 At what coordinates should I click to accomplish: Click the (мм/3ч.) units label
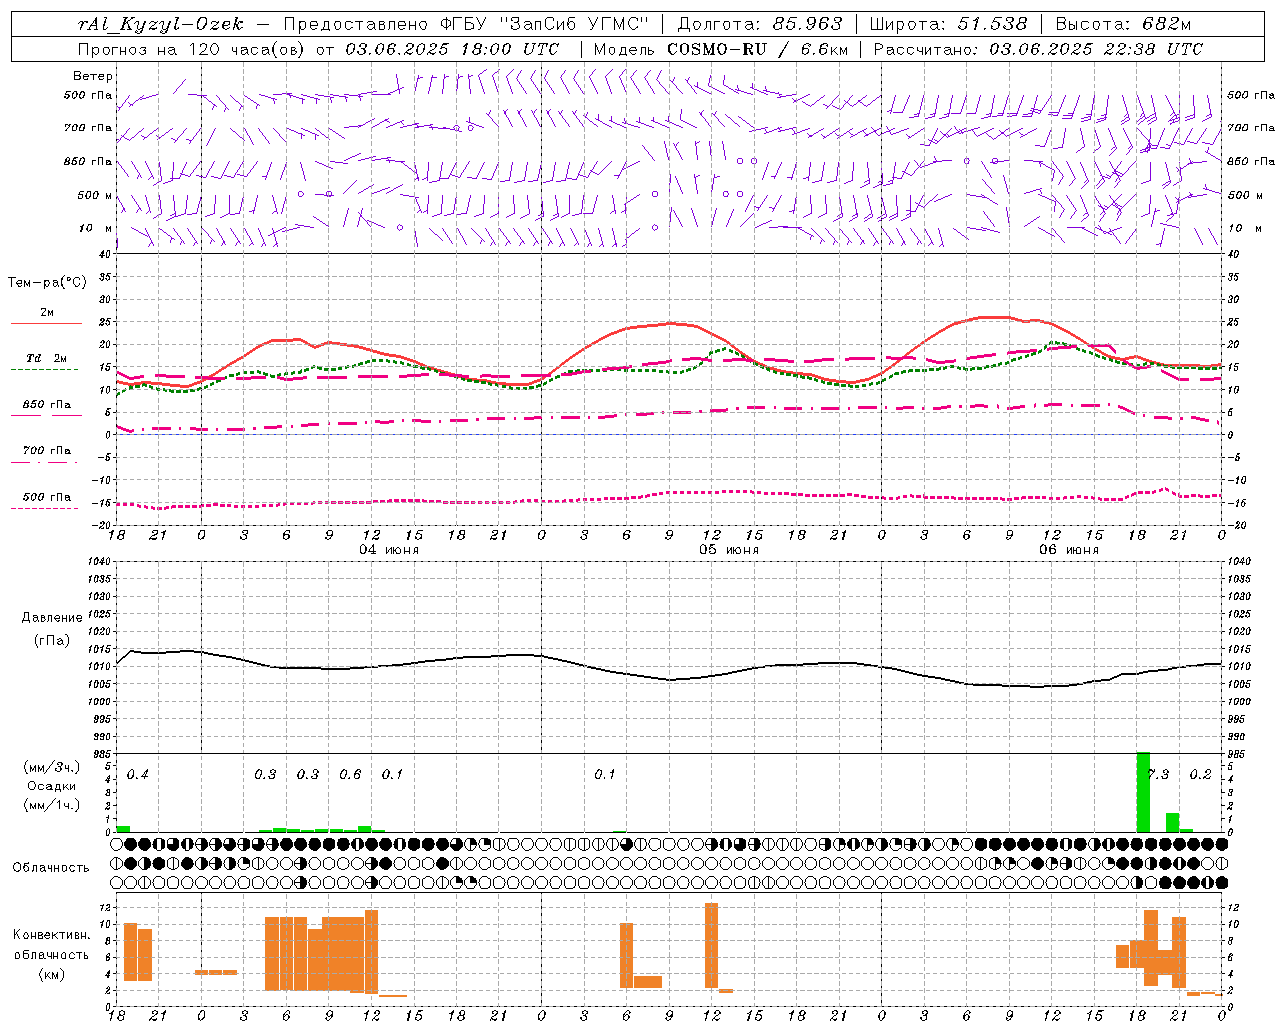pyautogui.click(x=51, y=767)
